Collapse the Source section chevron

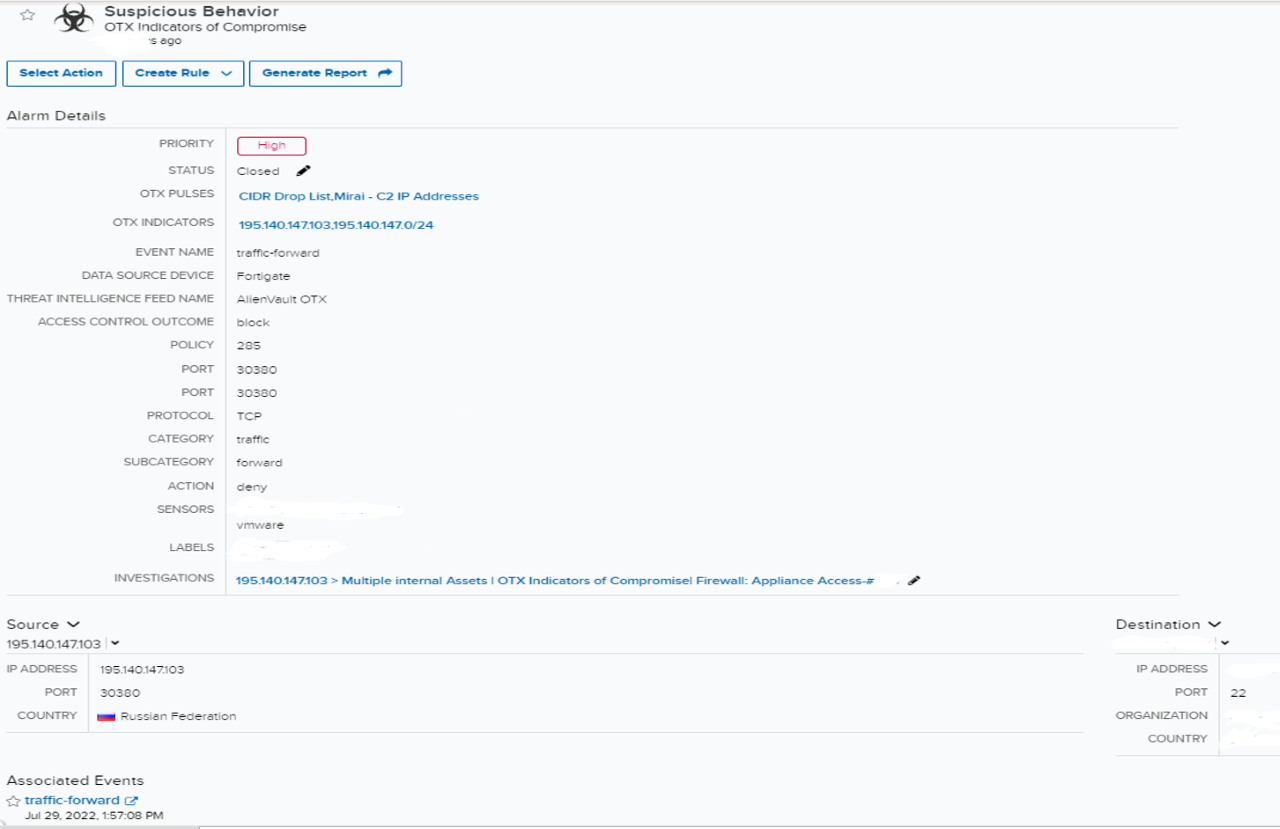[x=72, y=623]
